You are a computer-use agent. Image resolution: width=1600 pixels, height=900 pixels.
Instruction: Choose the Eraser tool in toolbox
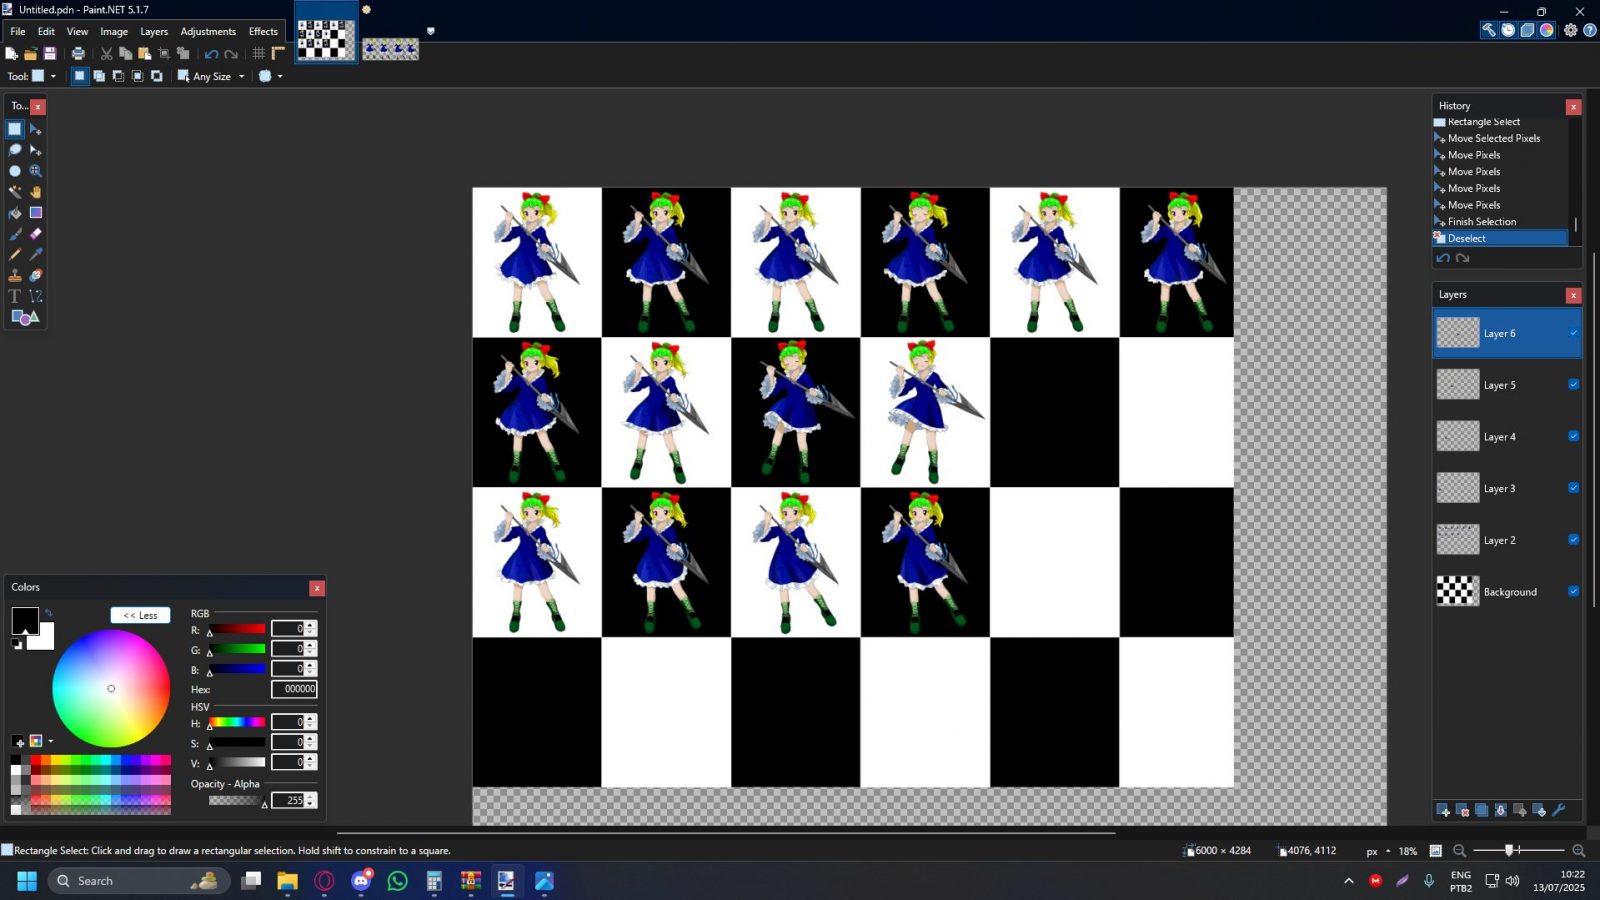coord(36,234)
